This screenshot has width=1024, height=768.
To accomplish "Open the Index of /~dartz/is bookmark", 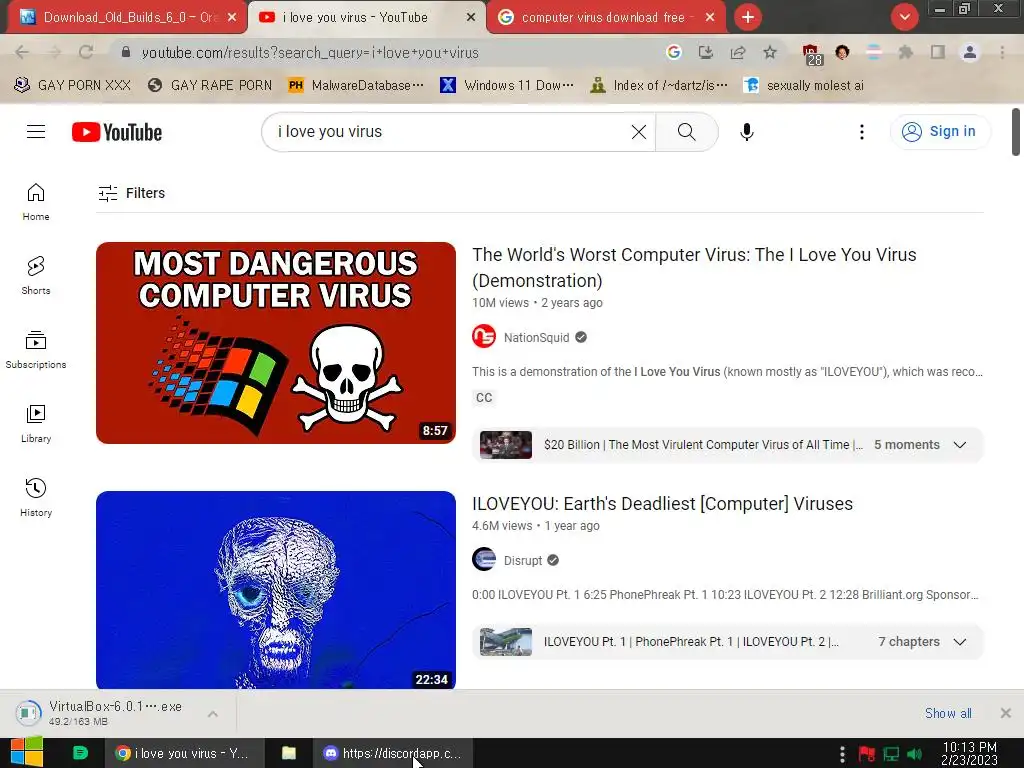I will (658, 85).
